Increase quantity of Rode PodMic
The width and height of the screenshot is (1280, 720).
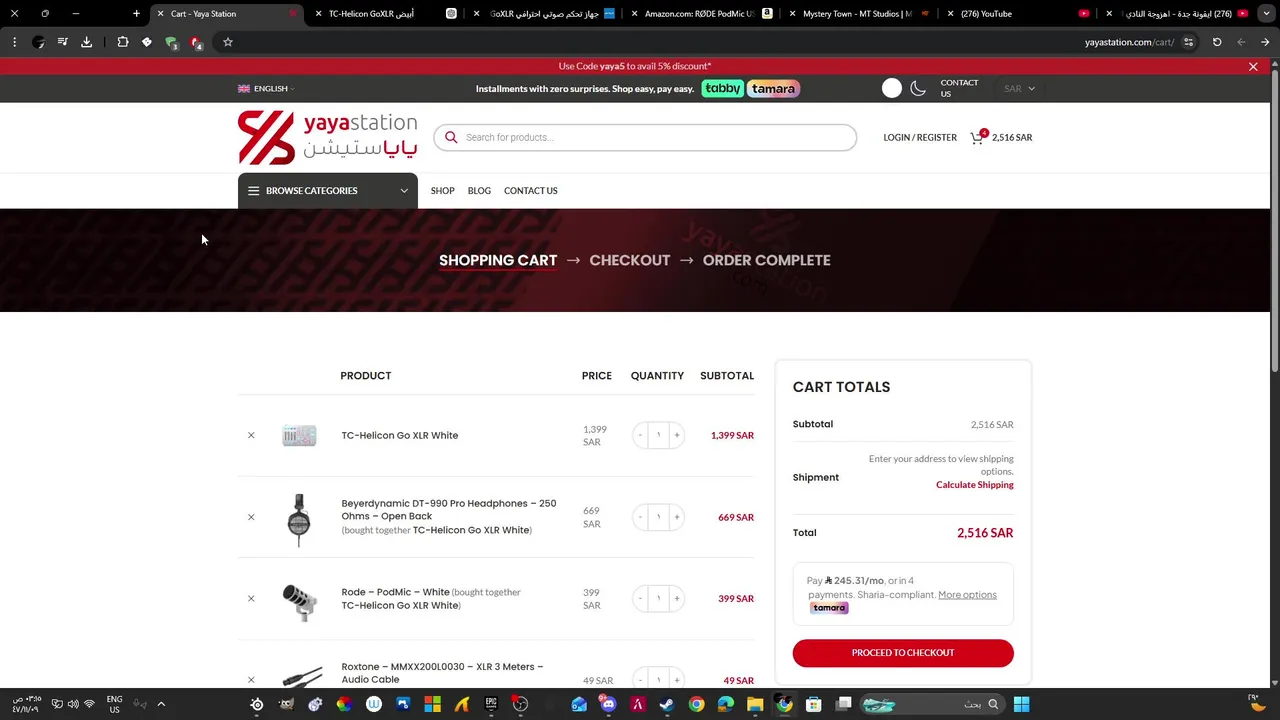coord(677,598)
